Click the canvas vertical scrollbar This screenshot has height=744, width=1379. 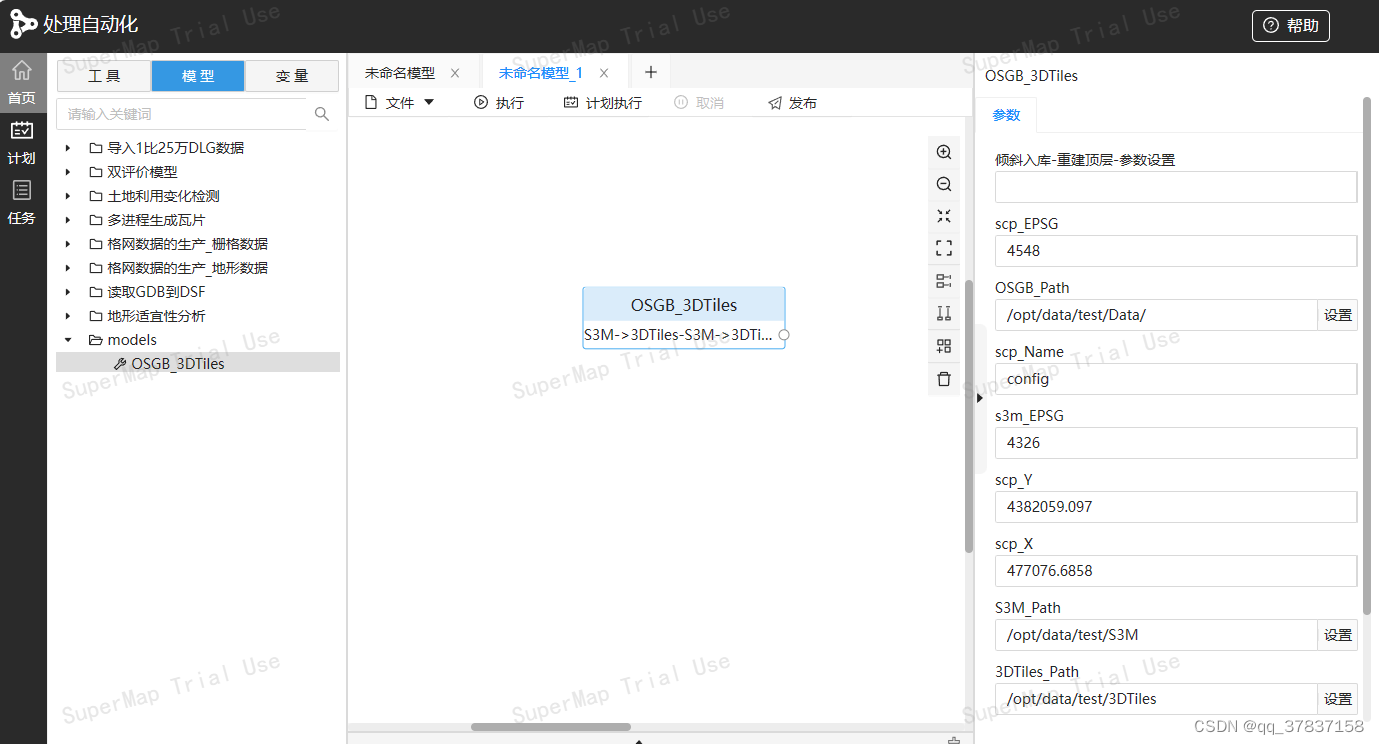[968, 415]
